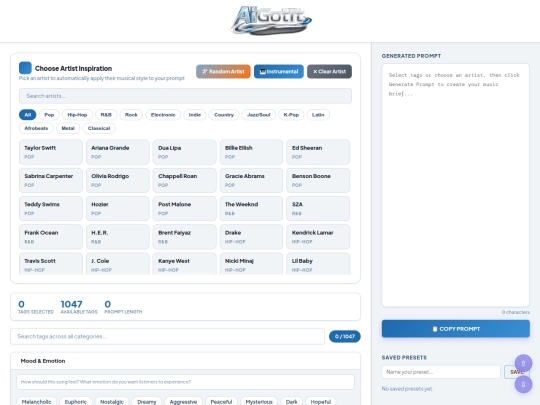Choose the Sabrina Carpenter artist card

tap(51, 180)
